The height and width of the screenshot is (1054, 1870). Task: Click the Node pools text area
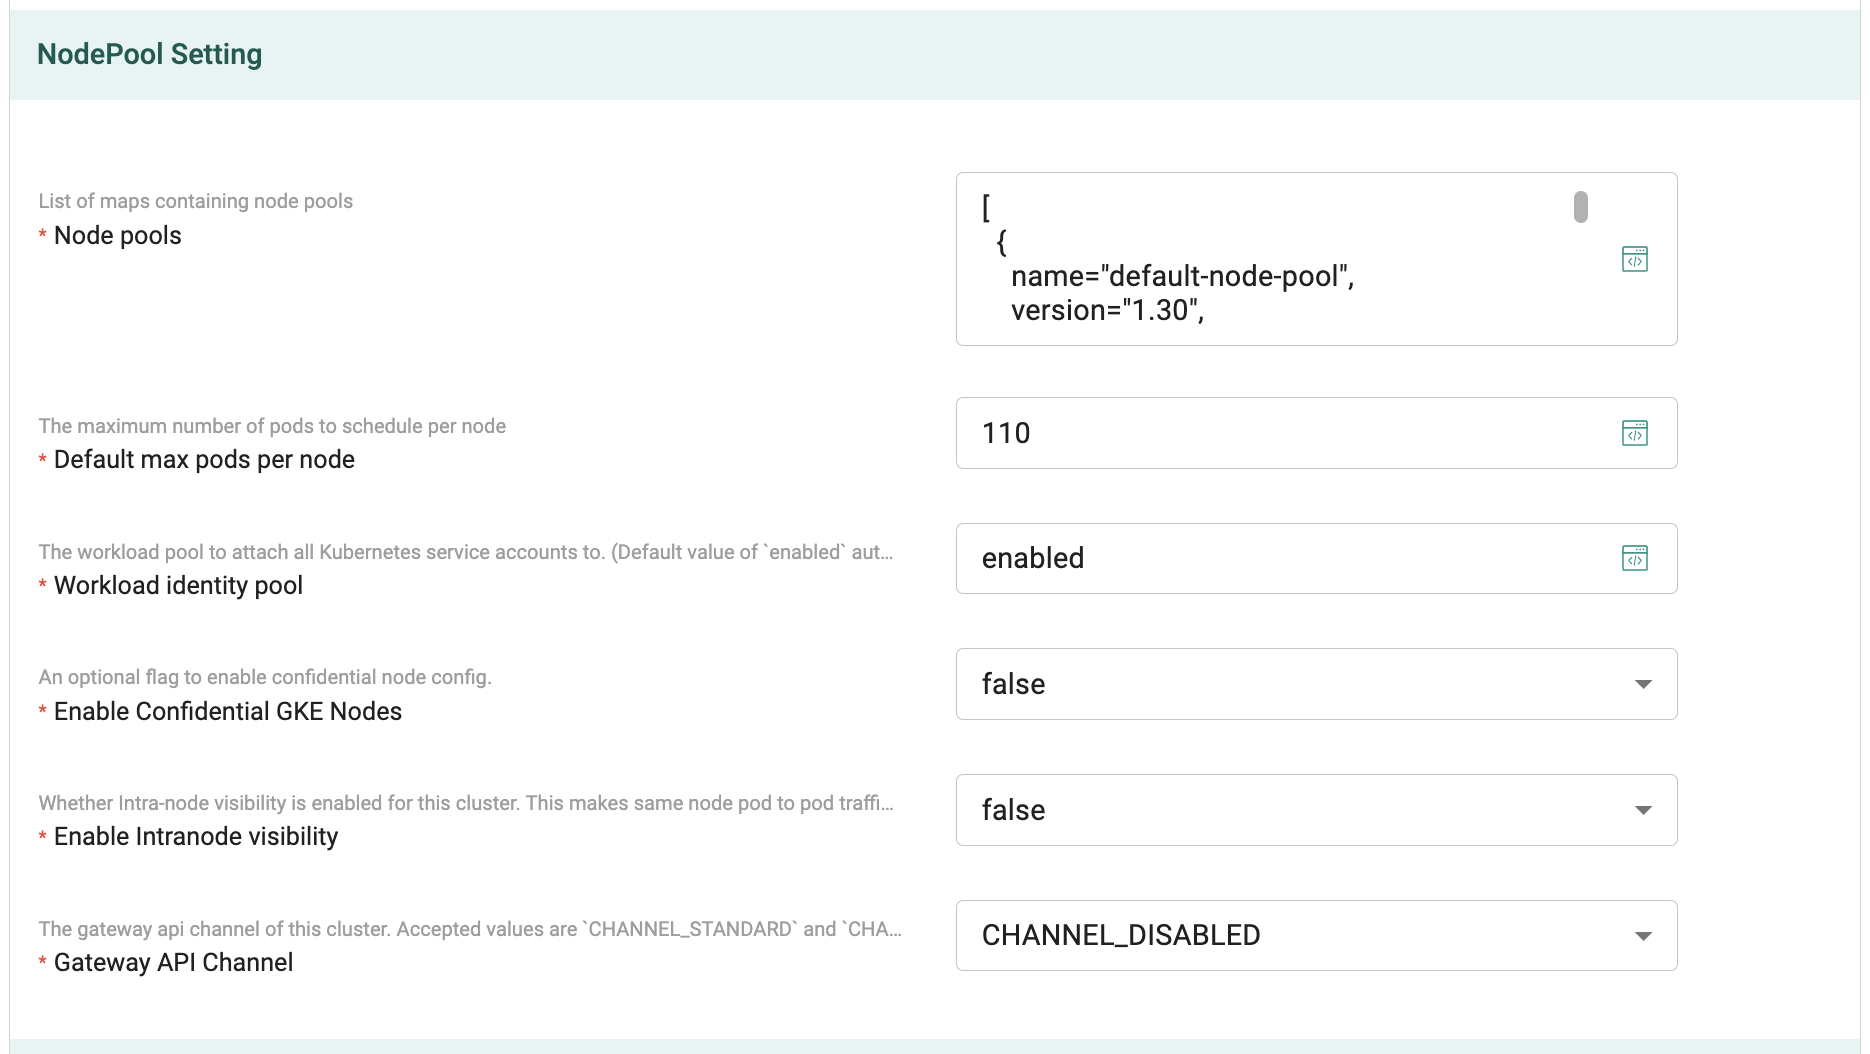(1316, 259)
